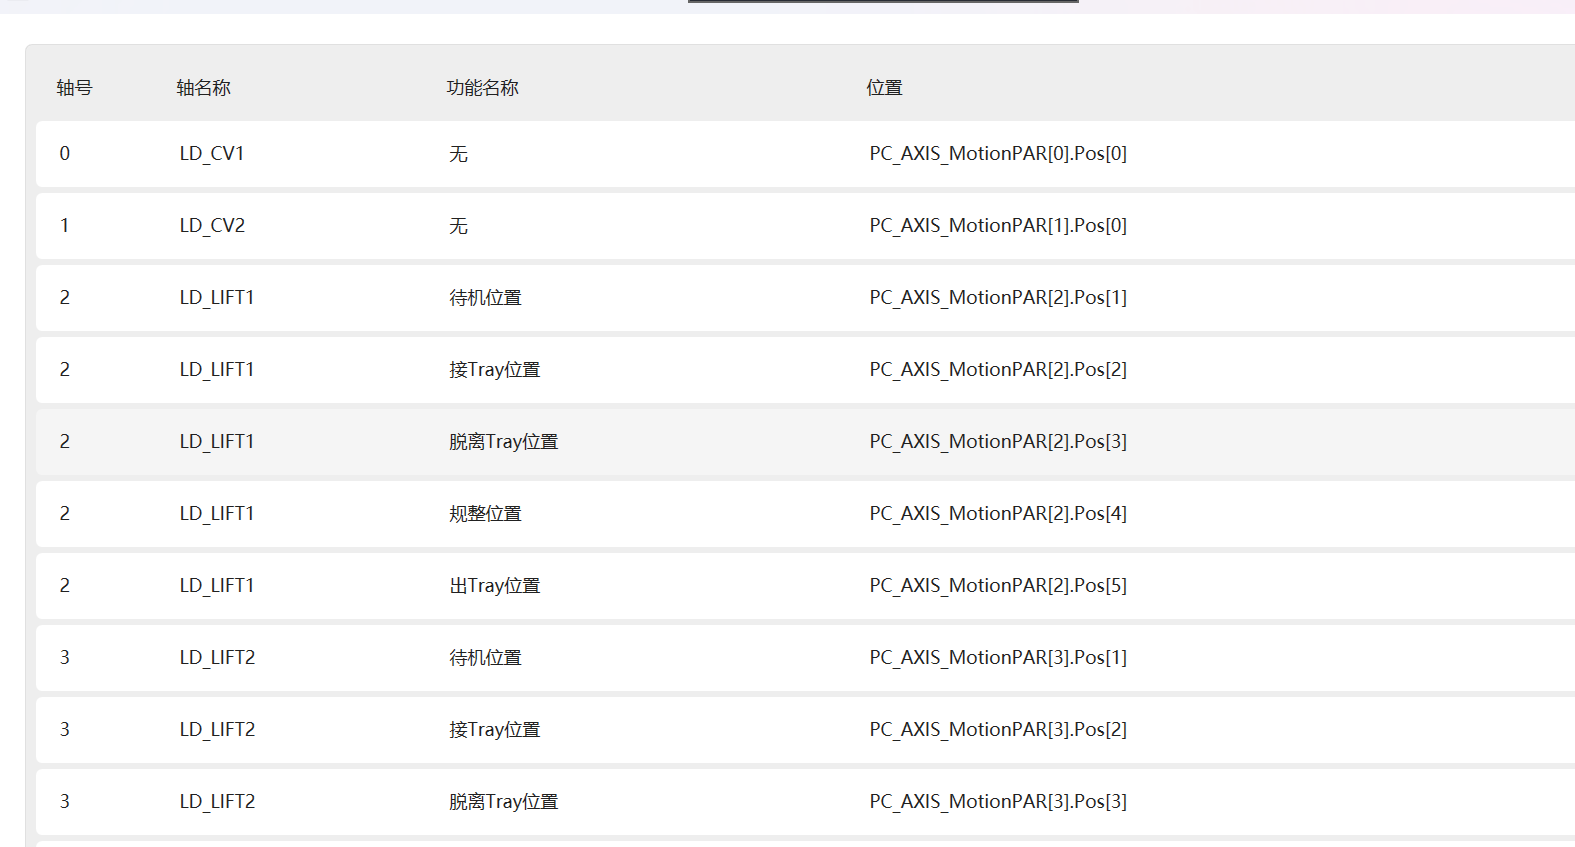
Task: Click PC_AXIS_MotionPAR[2].Pos[3] position cell
Action: [x=998, y=442]
